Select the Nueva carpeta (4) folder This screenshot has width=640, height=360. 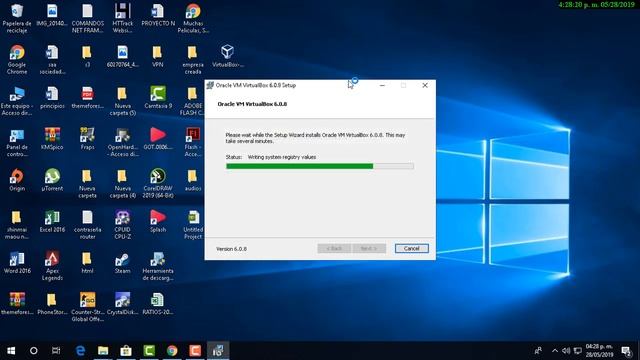click(x=122, y=184)
